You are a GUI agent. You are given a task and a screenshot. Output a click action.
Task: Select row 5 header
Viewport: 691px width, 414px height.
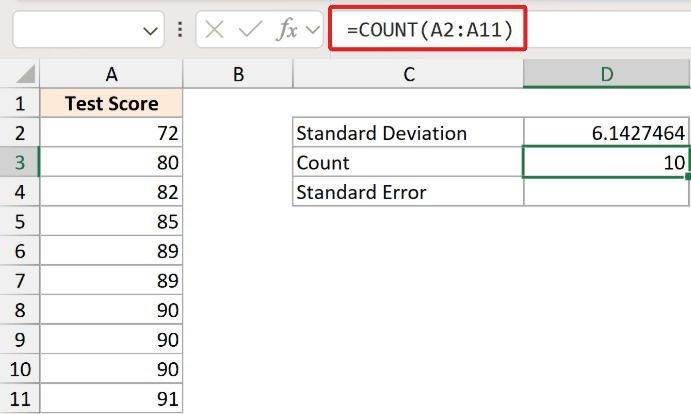pyautogui.click(x=19, y=221)
